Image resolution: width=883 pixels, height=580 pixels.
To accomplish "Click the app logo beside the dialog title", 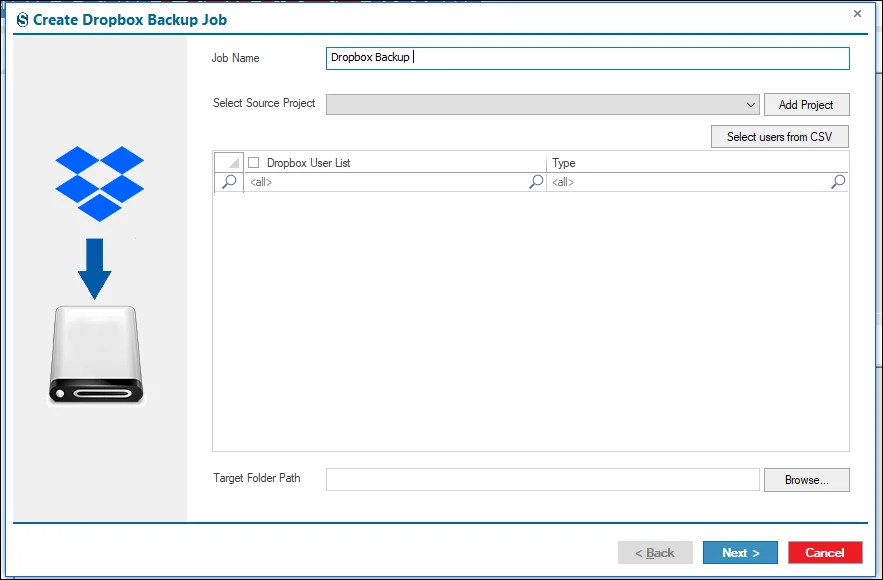I will [22, 20].
